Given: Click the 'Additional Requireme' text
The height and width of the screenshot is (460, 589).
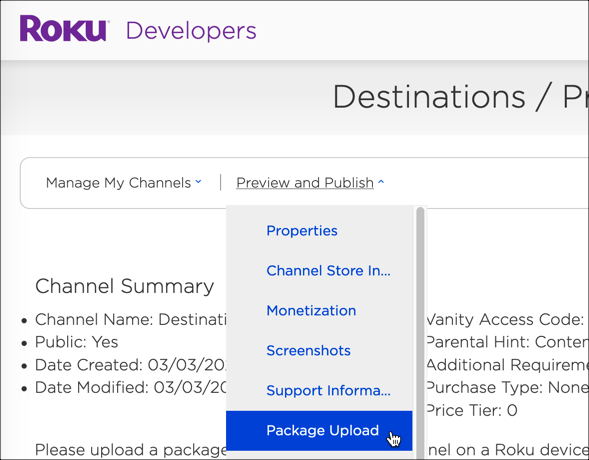Looking at the screenshot, I should [x=507, y=365].
